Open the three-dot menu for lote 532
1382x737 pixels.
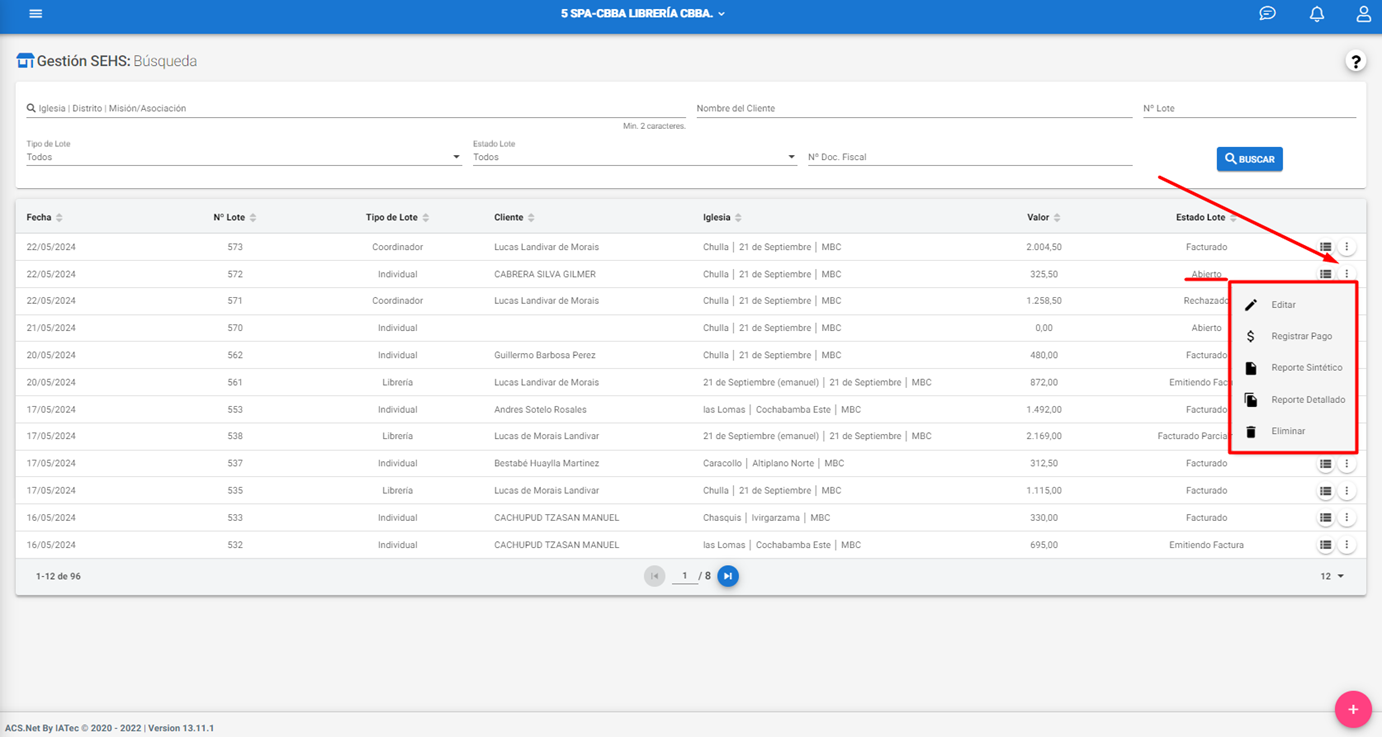tap(1347, 545)
